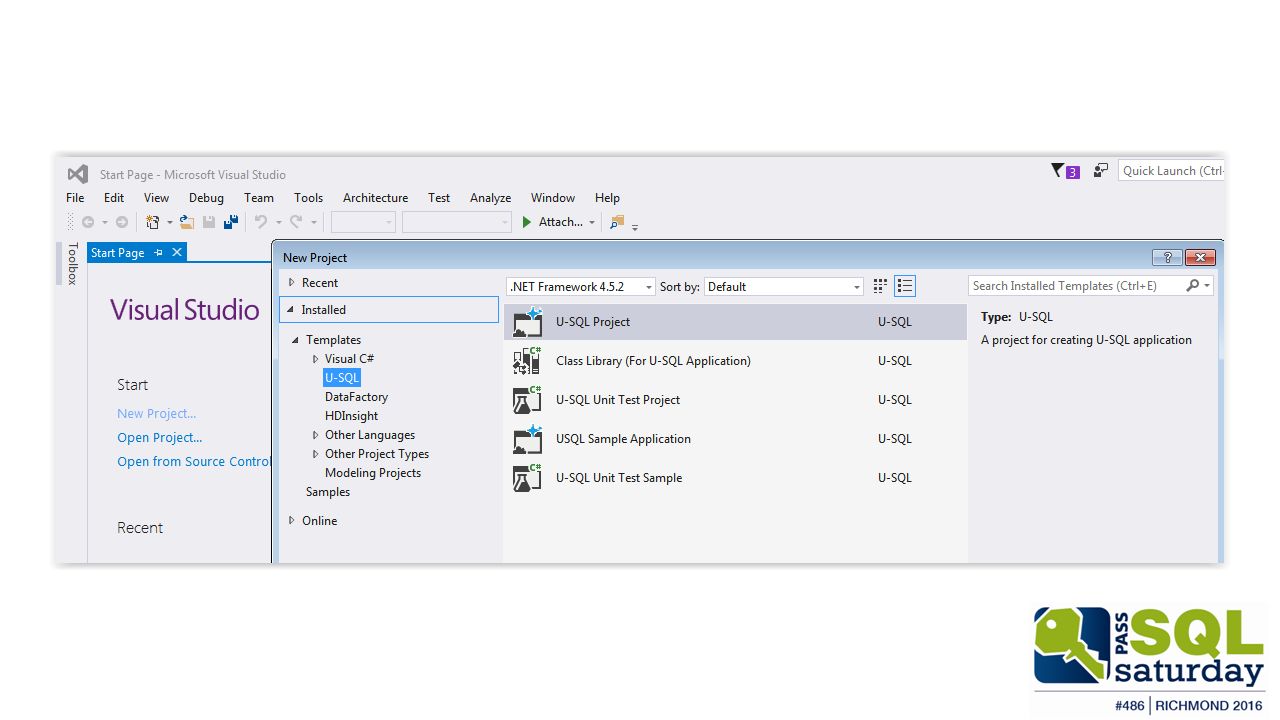Expand the Online section
1280x720 pixels.
292,521
